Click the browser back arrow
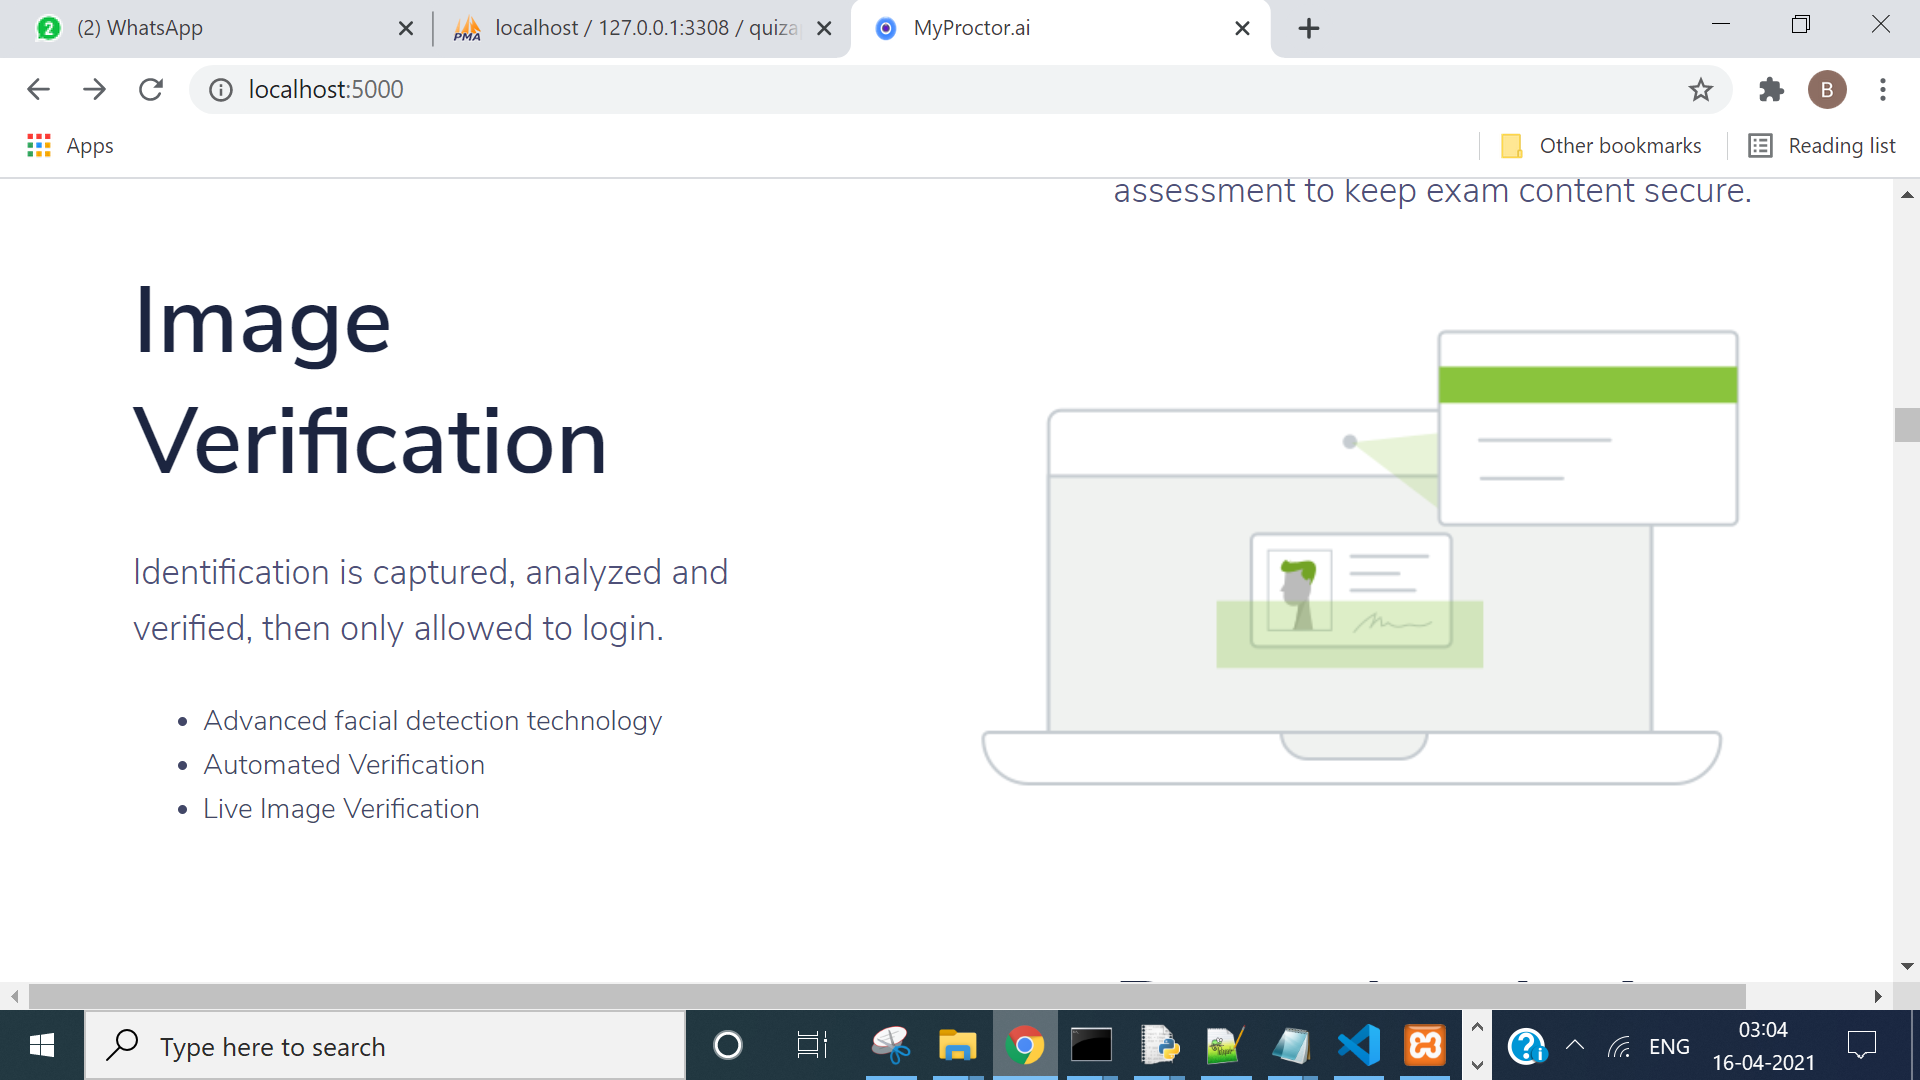The width and height of the screenshot is (1920, 1080). click(38, 90)
